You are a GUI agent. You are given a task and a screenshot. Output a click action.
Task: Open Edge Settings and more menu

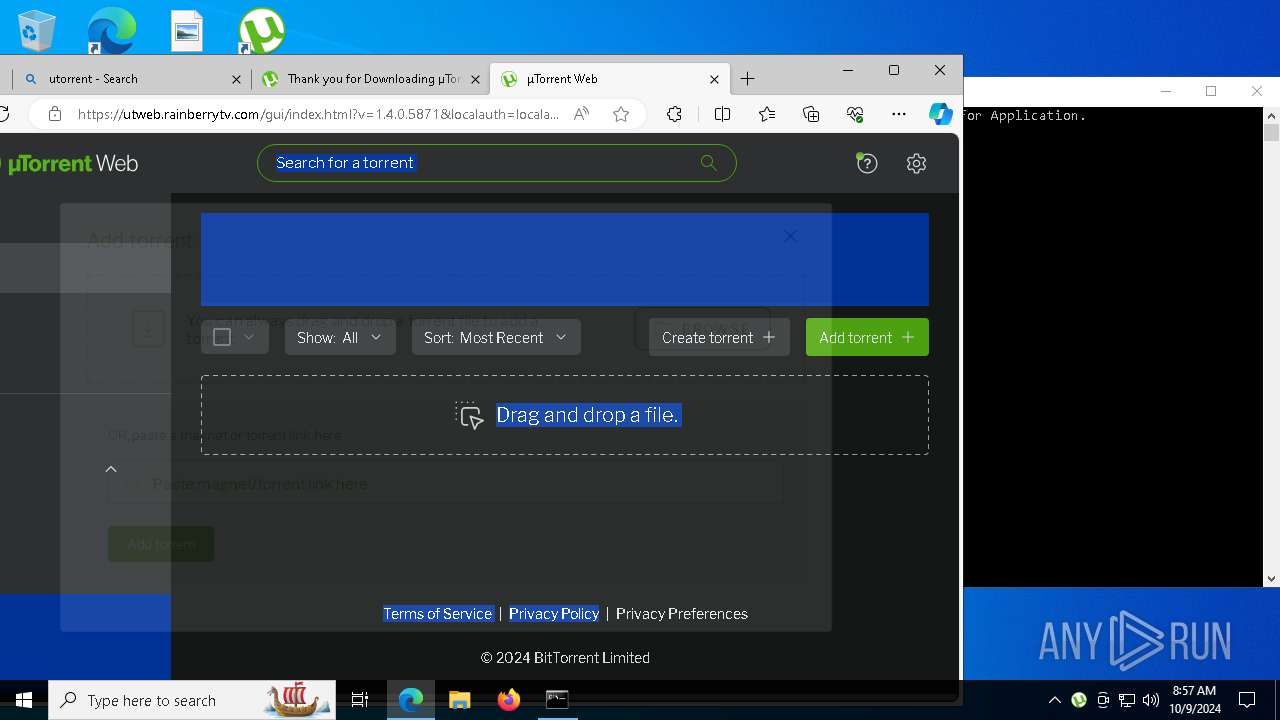[x=899, y=114]
